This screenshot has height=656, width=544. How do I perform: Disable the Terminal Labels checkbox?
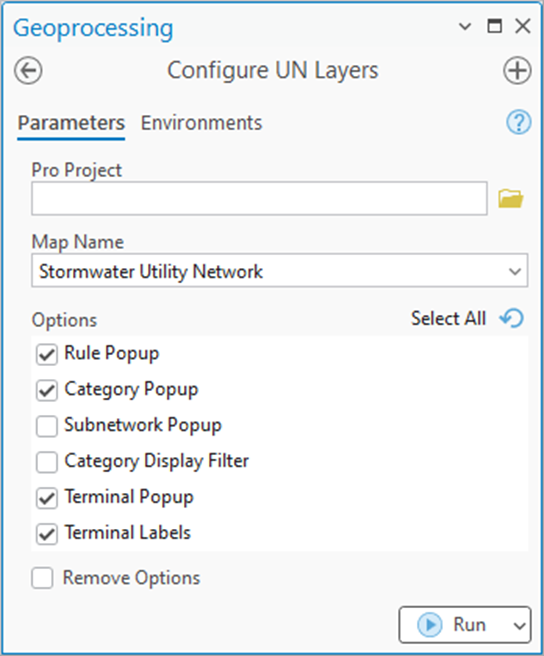coord(47,534)
